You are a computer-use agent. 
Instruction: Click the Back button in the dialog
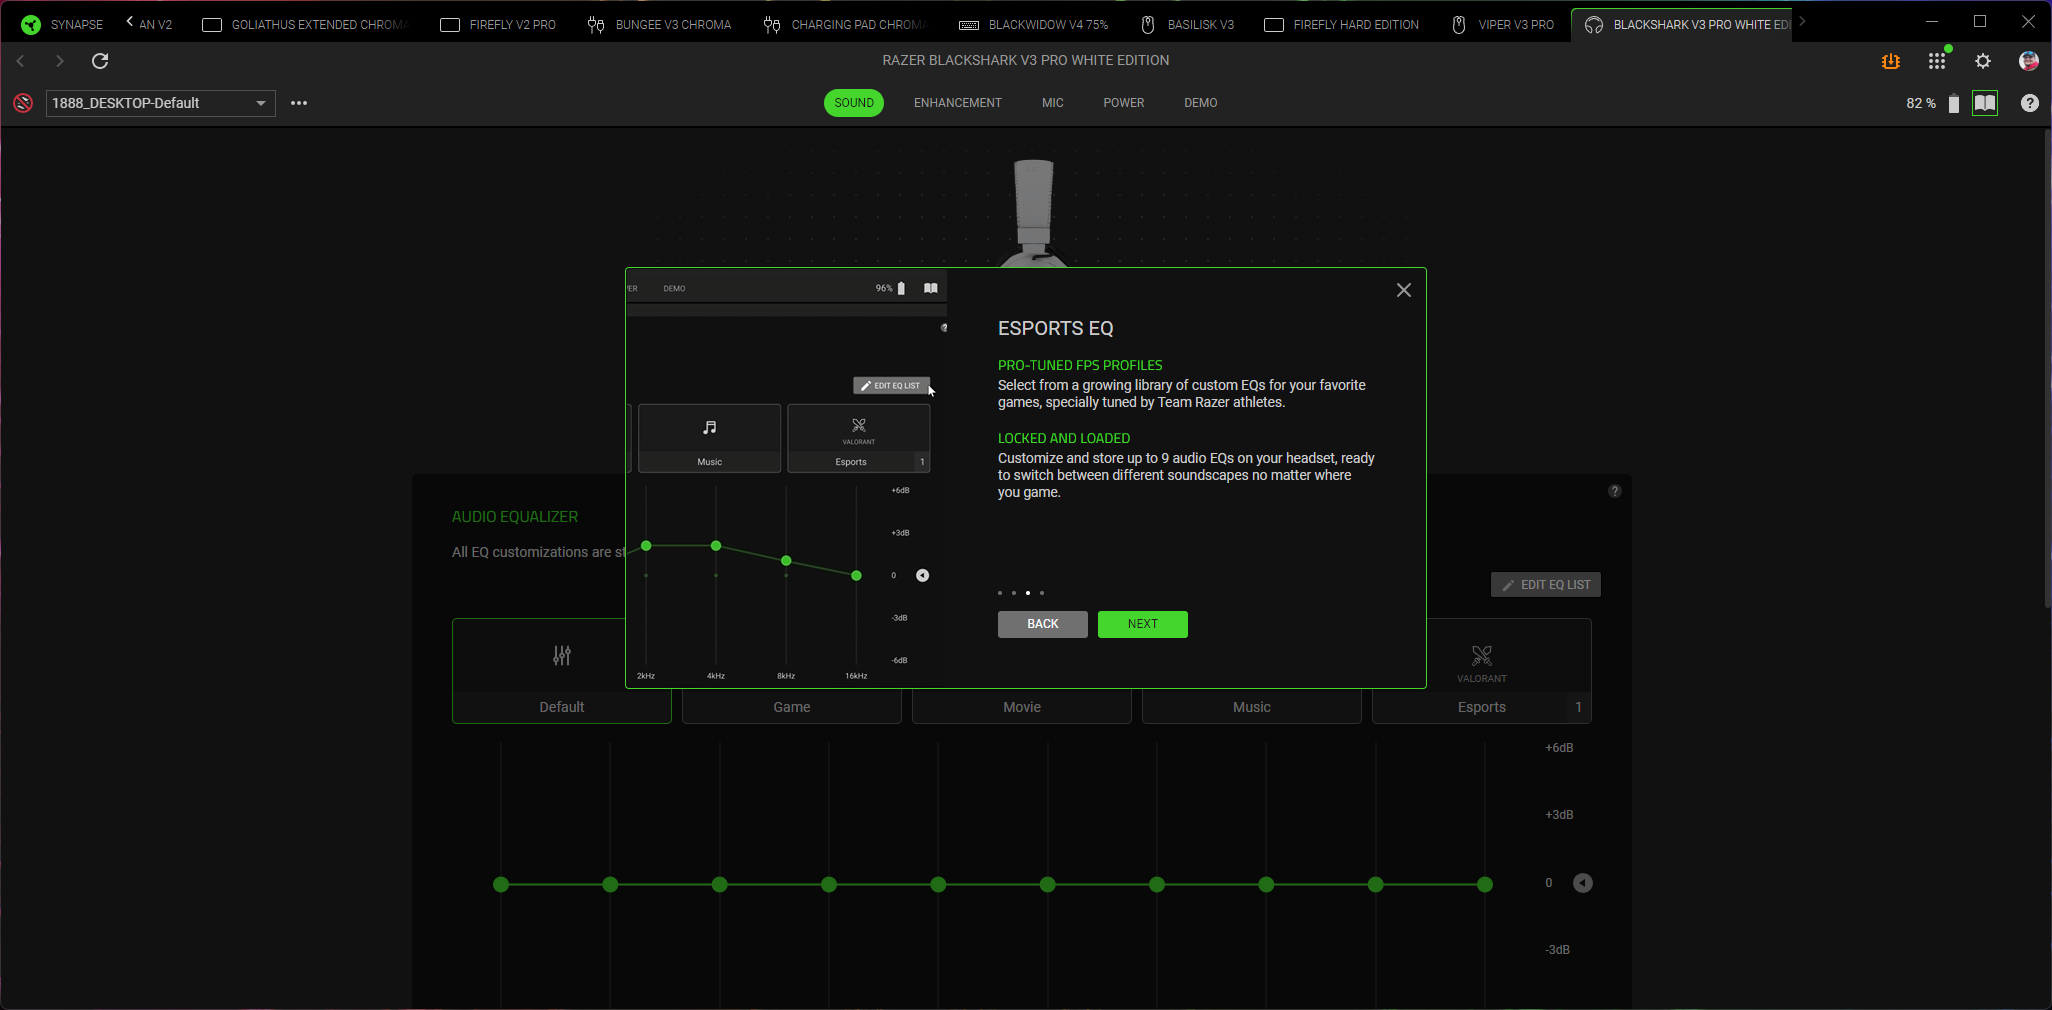[x=1043, y=624]
